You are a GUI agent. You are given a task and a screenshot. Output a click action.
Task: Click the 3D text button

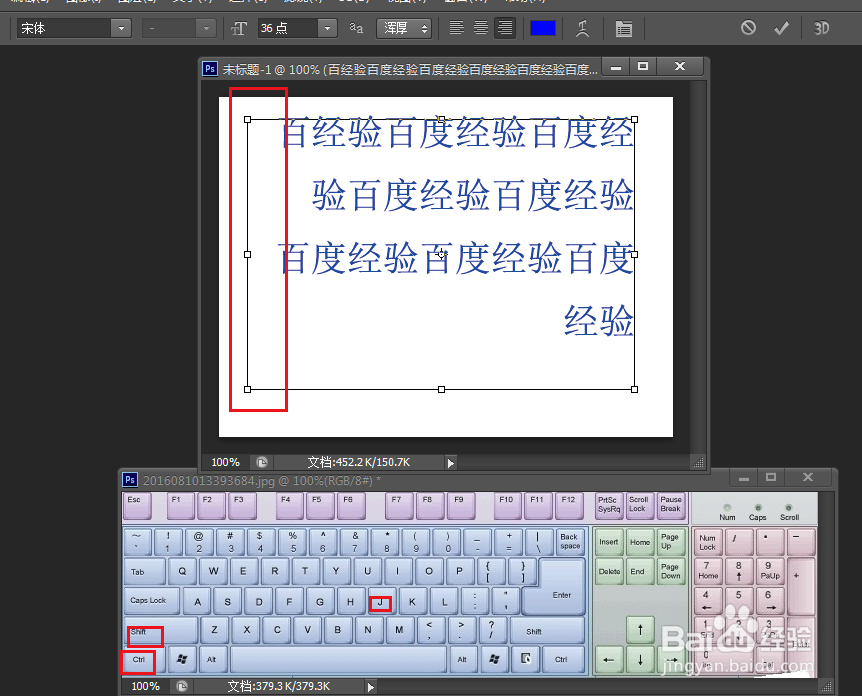[x=821, y=28]
